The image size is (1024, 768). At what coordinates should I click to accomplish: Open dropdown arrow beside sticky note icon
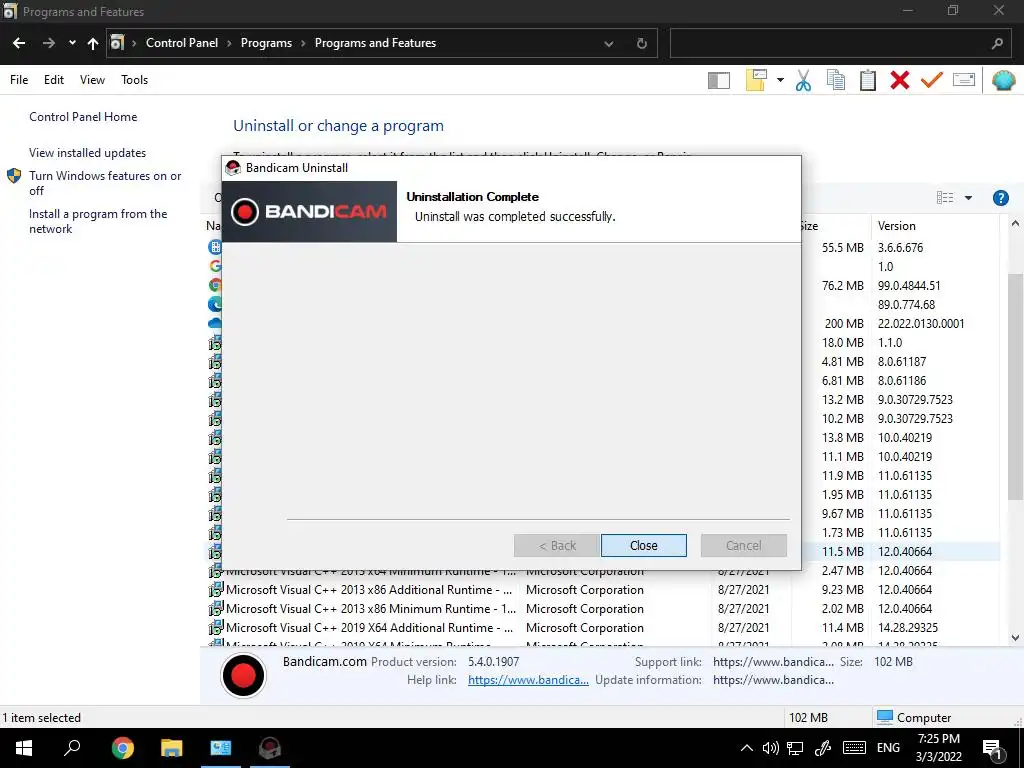tap(780, 80)
